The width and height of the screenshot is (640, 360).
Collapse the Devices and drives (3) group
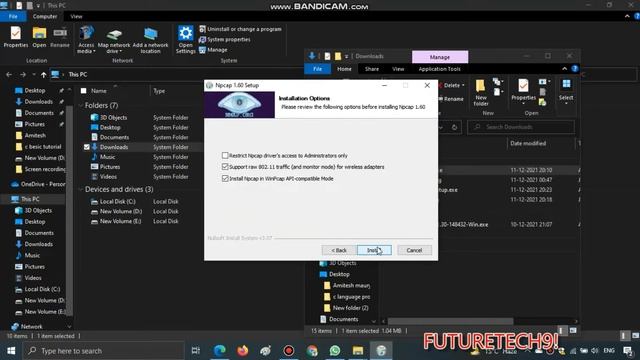pyautogui.click(x=80, y=189)
